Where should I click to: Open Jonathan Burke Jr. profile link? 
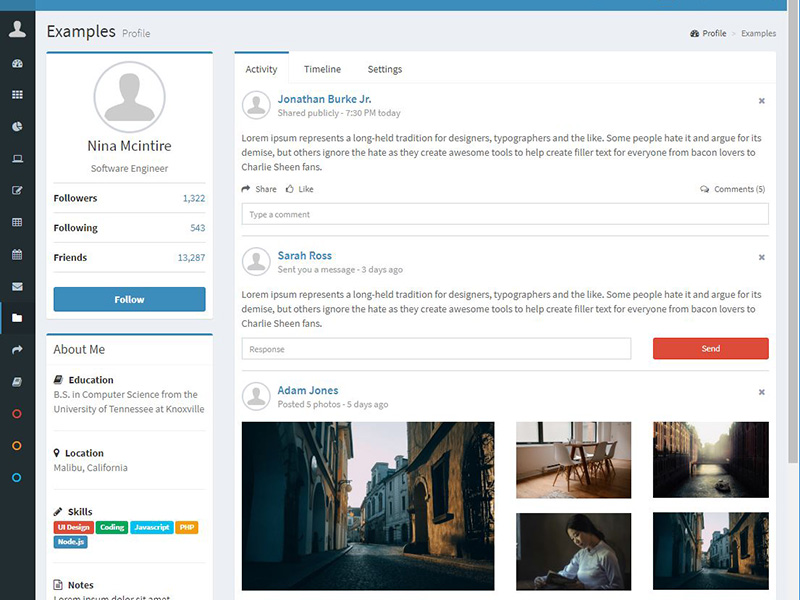[324, 99]
